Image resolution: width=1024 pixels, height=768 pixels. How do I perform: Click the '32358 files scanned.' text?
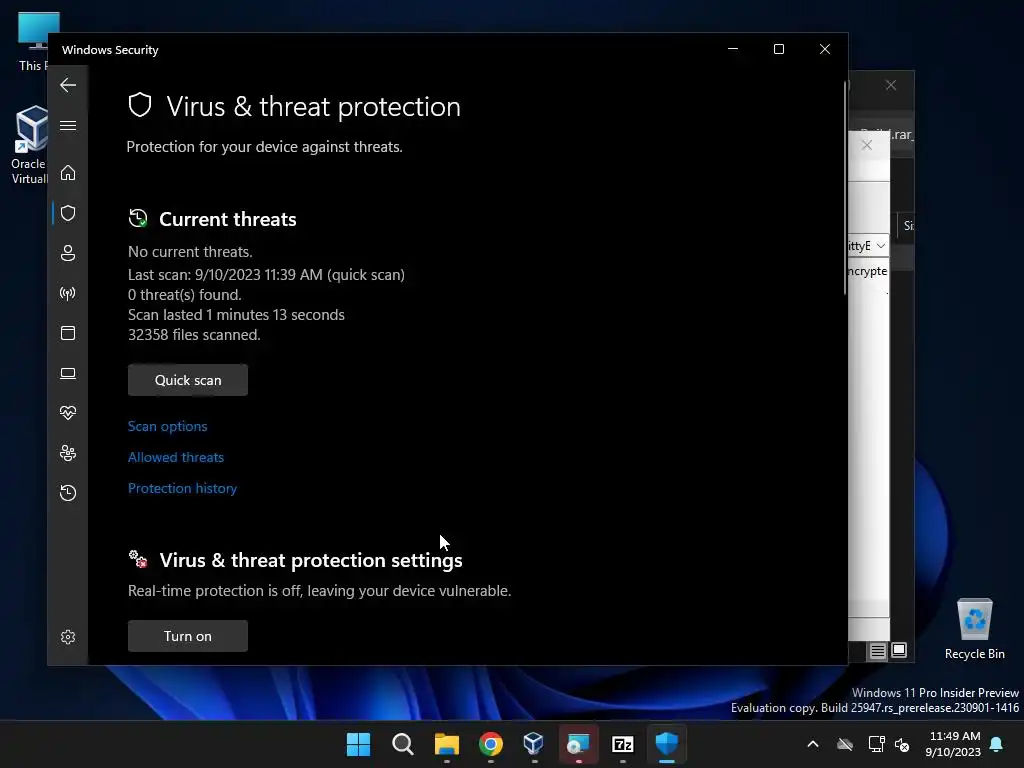pos(194,335)
